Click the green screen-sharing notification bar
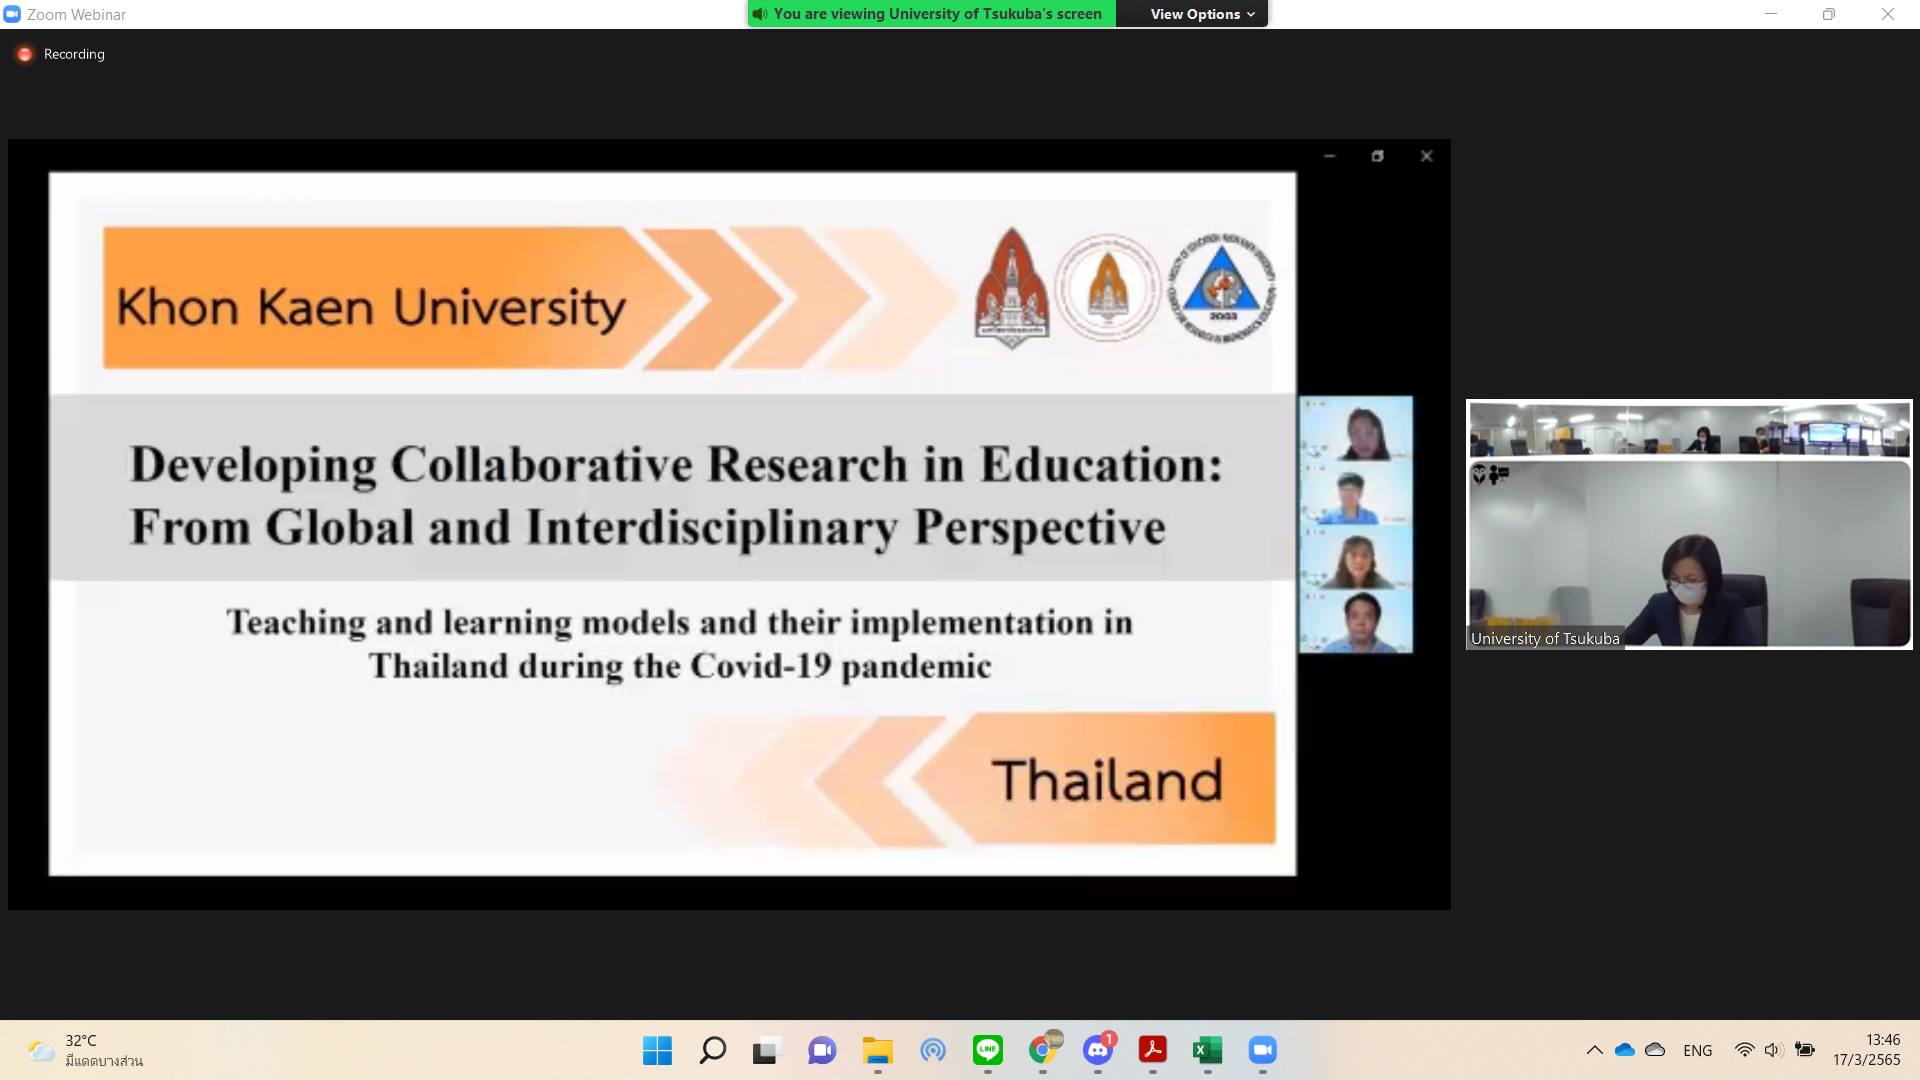Viewport: 1920px width, 1080px height. [931, 14]
